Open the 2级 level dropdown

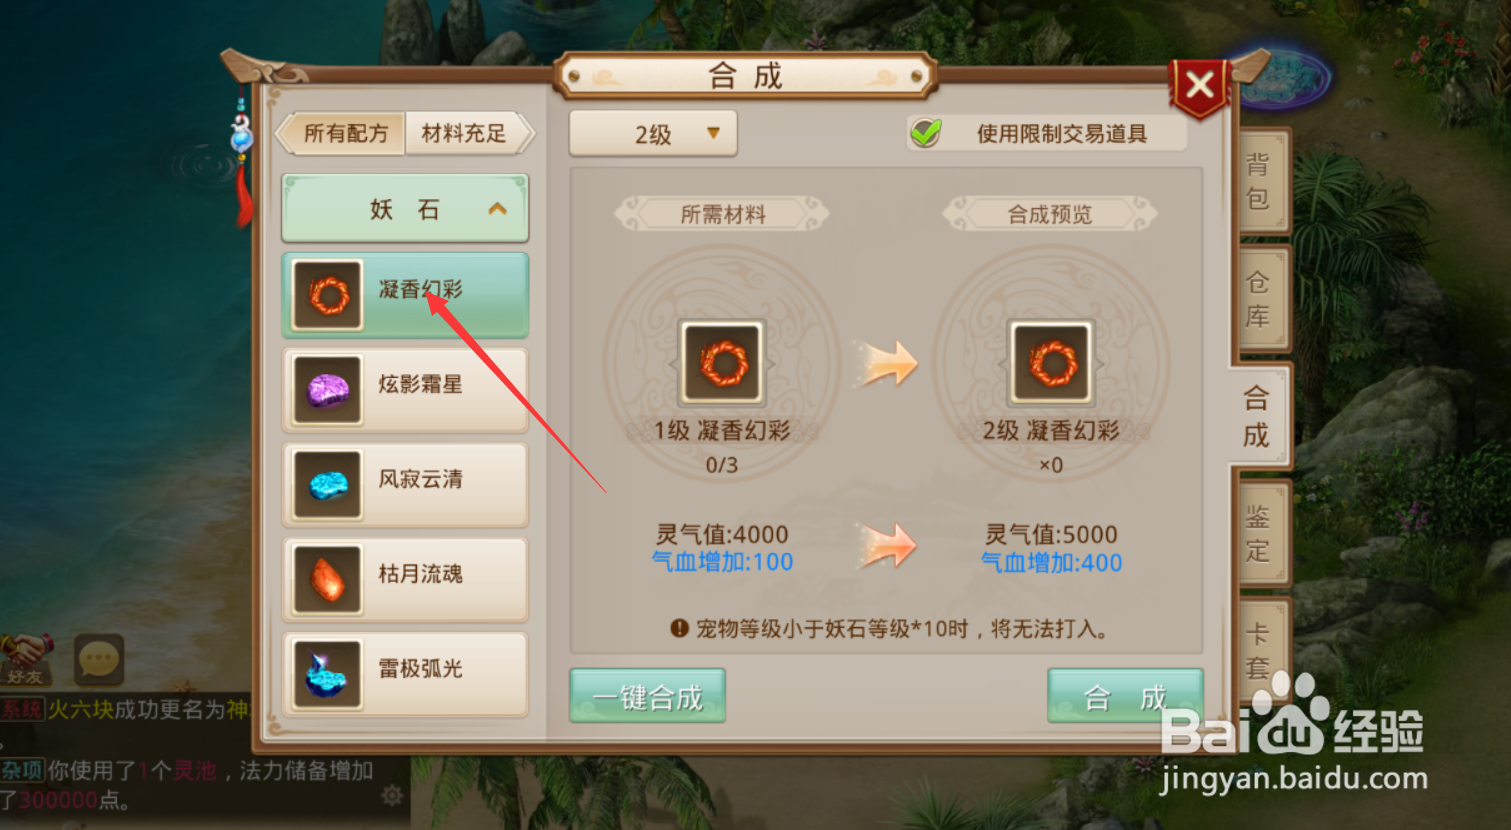[653, 134]
